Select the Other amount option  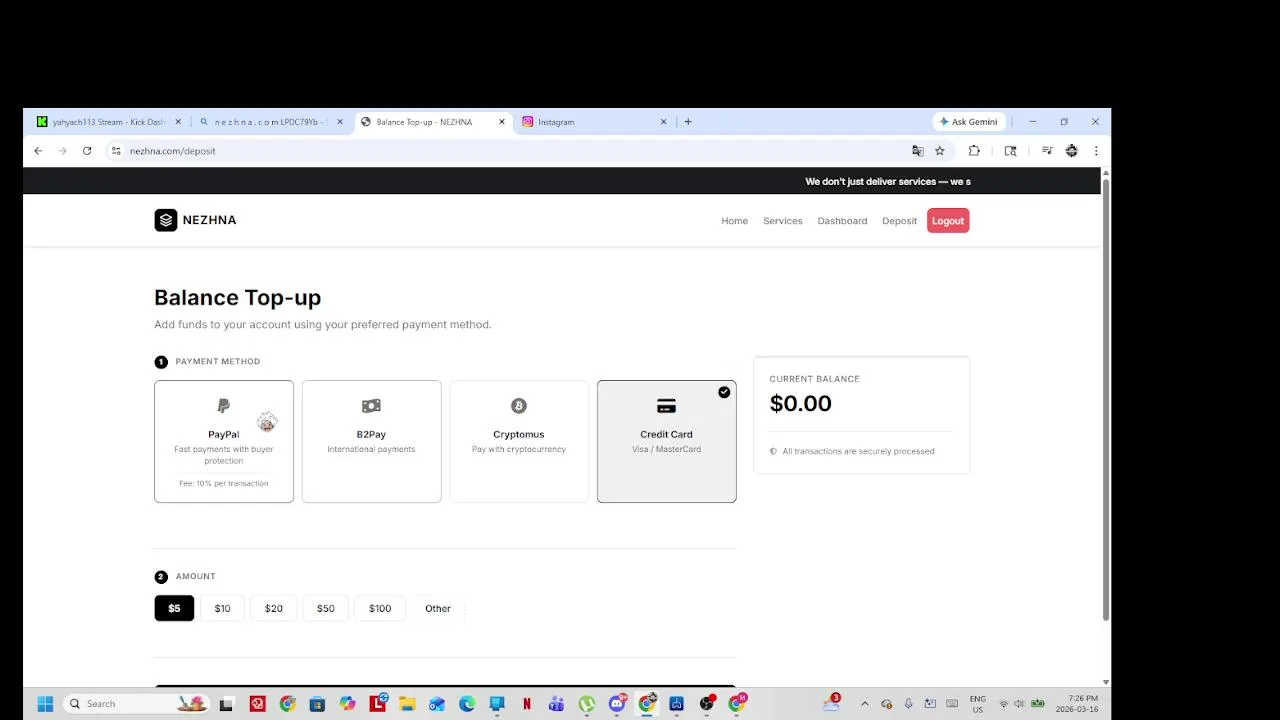[x=438, y=608]
